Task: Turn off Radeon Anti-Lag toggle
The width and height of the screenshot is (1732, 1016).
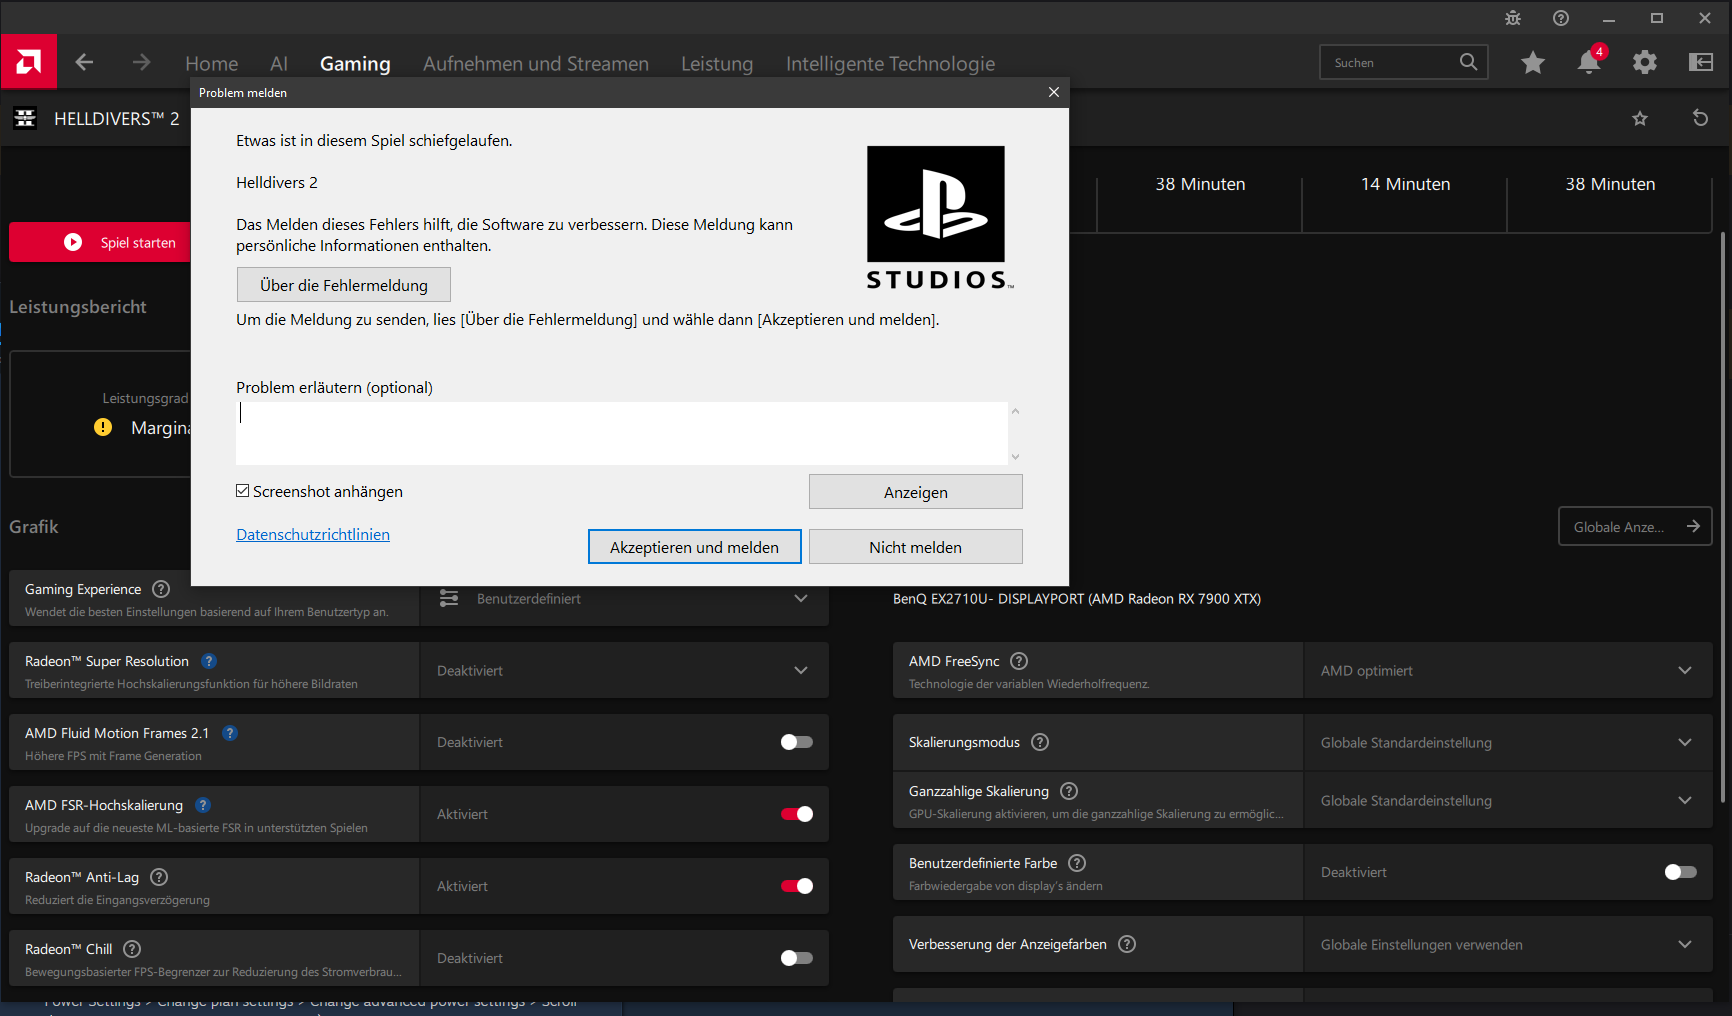Action: click(x=797, y=886)
